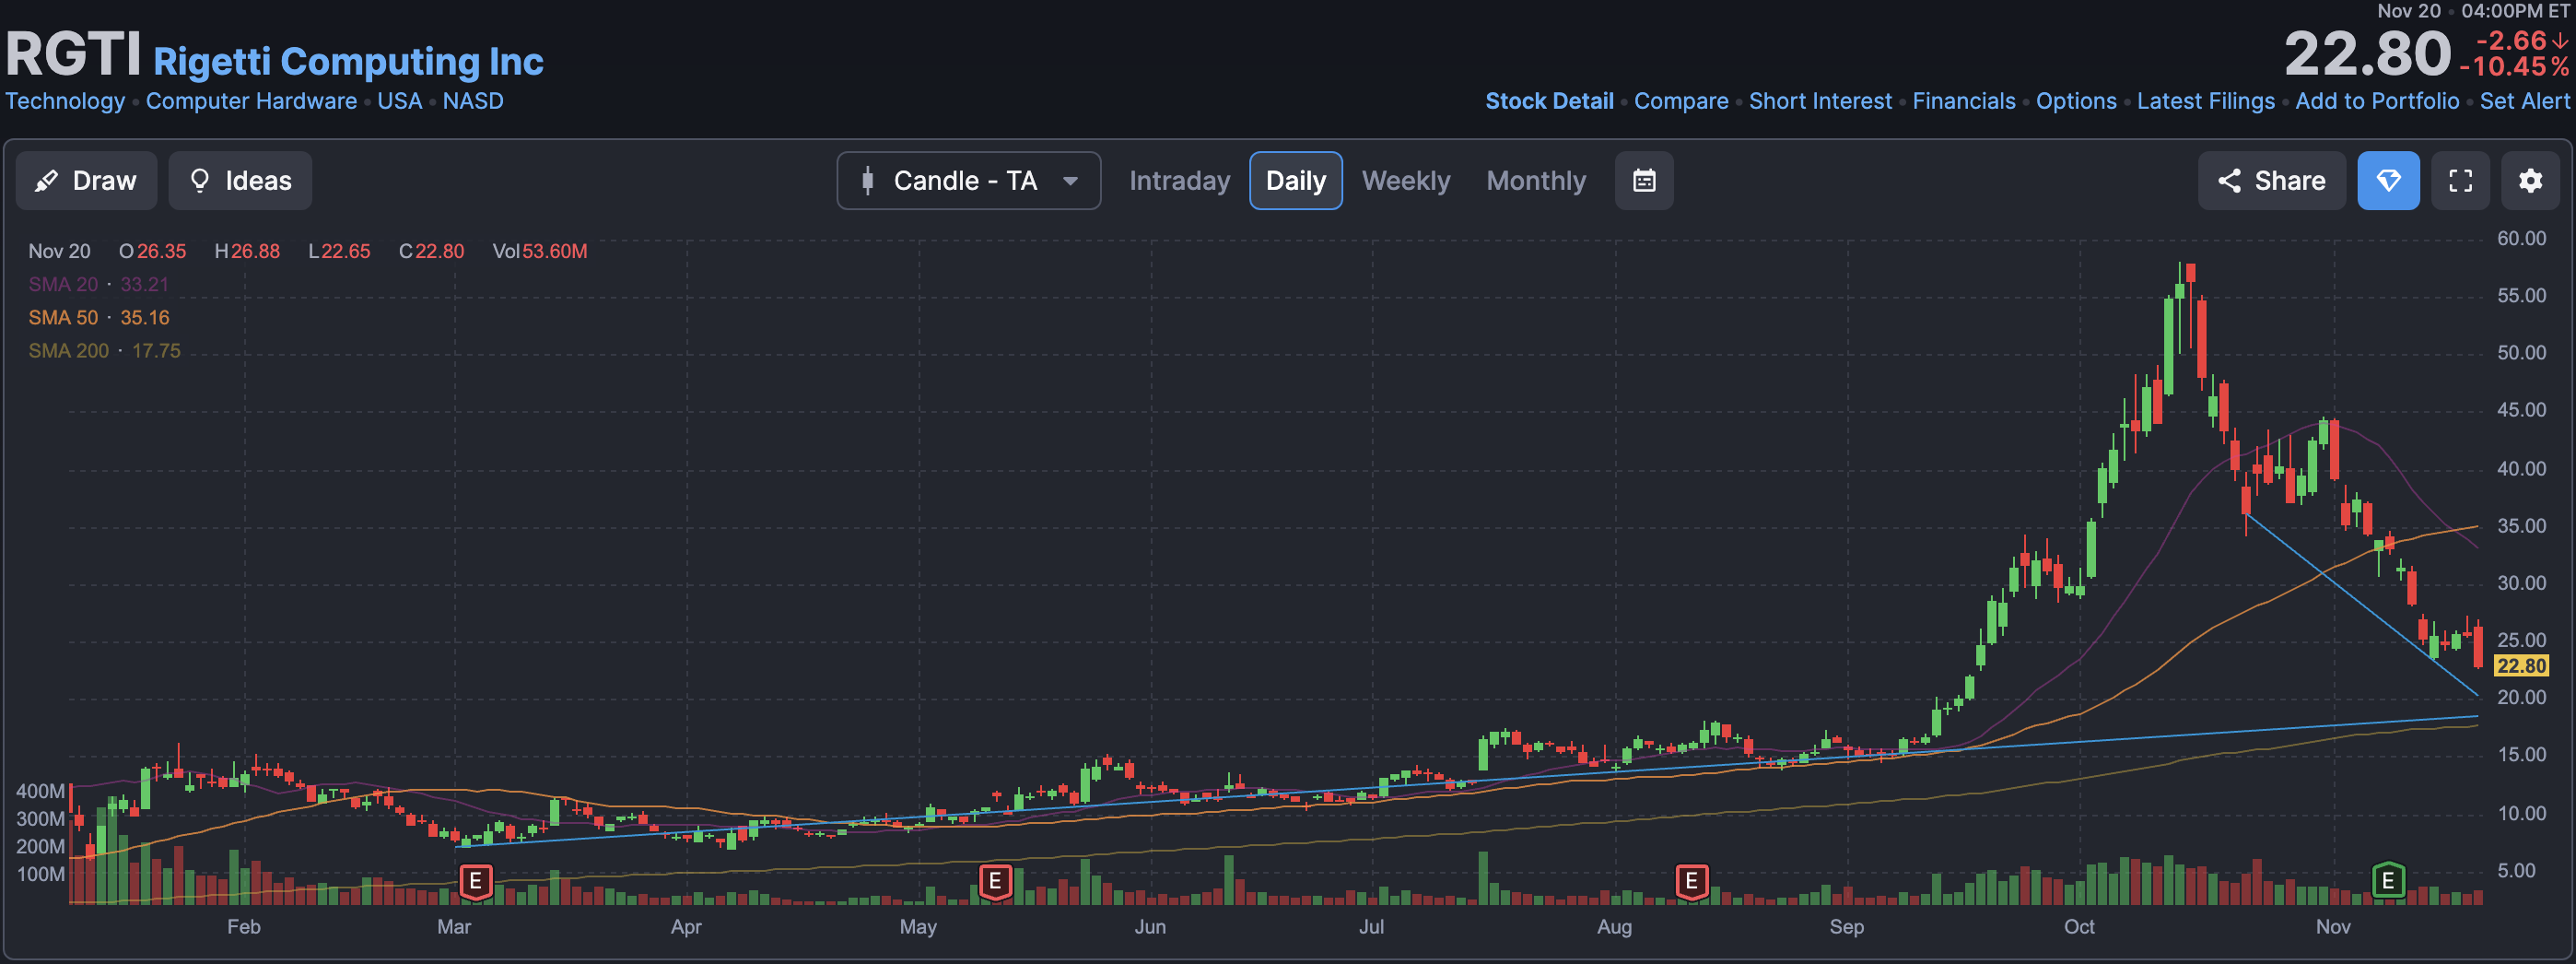Viewport: 2576px width, 964px height.
Task: Switch to Monthly timeframe
Action: (x=1536, y=181)
